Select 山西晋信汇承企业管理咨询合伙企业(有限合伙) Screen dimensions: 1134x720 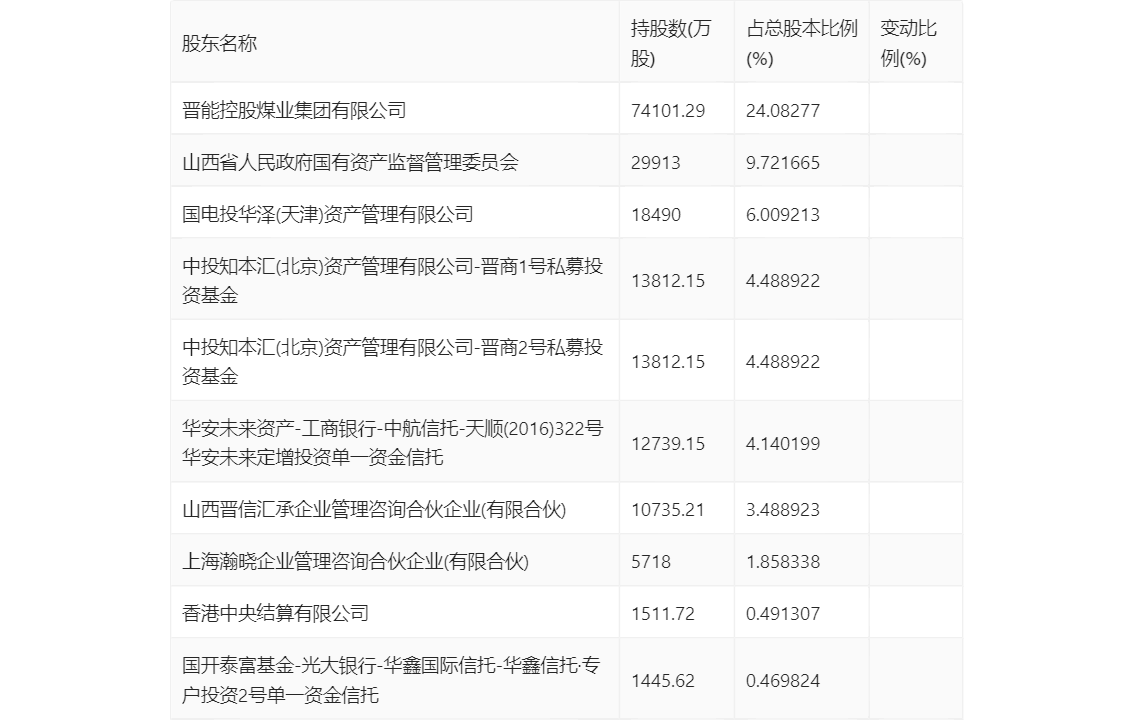(374, 510)
